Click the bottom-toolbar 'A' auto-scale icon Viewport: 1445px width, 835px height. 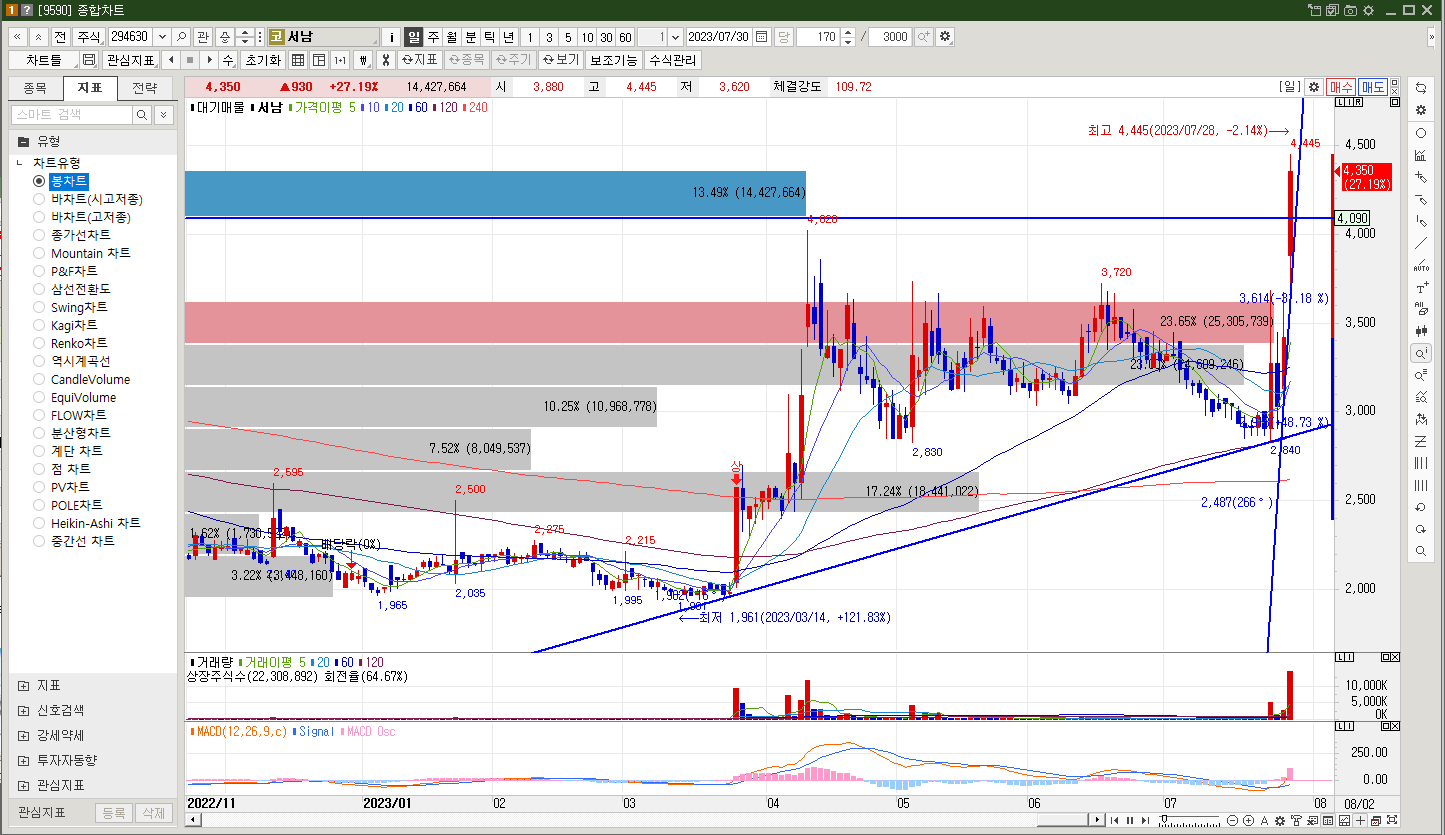coord(1264,821)
